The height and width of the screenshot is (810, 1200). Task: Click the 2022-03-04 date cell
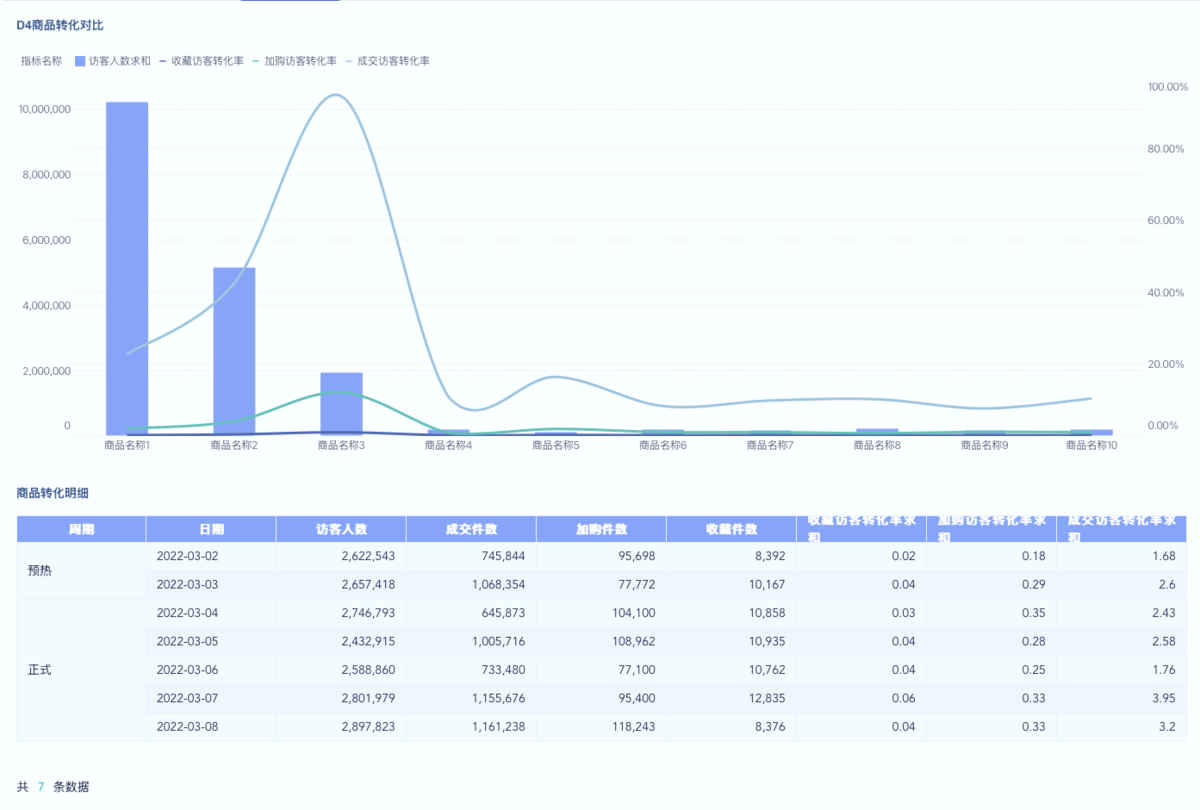click(x=187, y=612)
